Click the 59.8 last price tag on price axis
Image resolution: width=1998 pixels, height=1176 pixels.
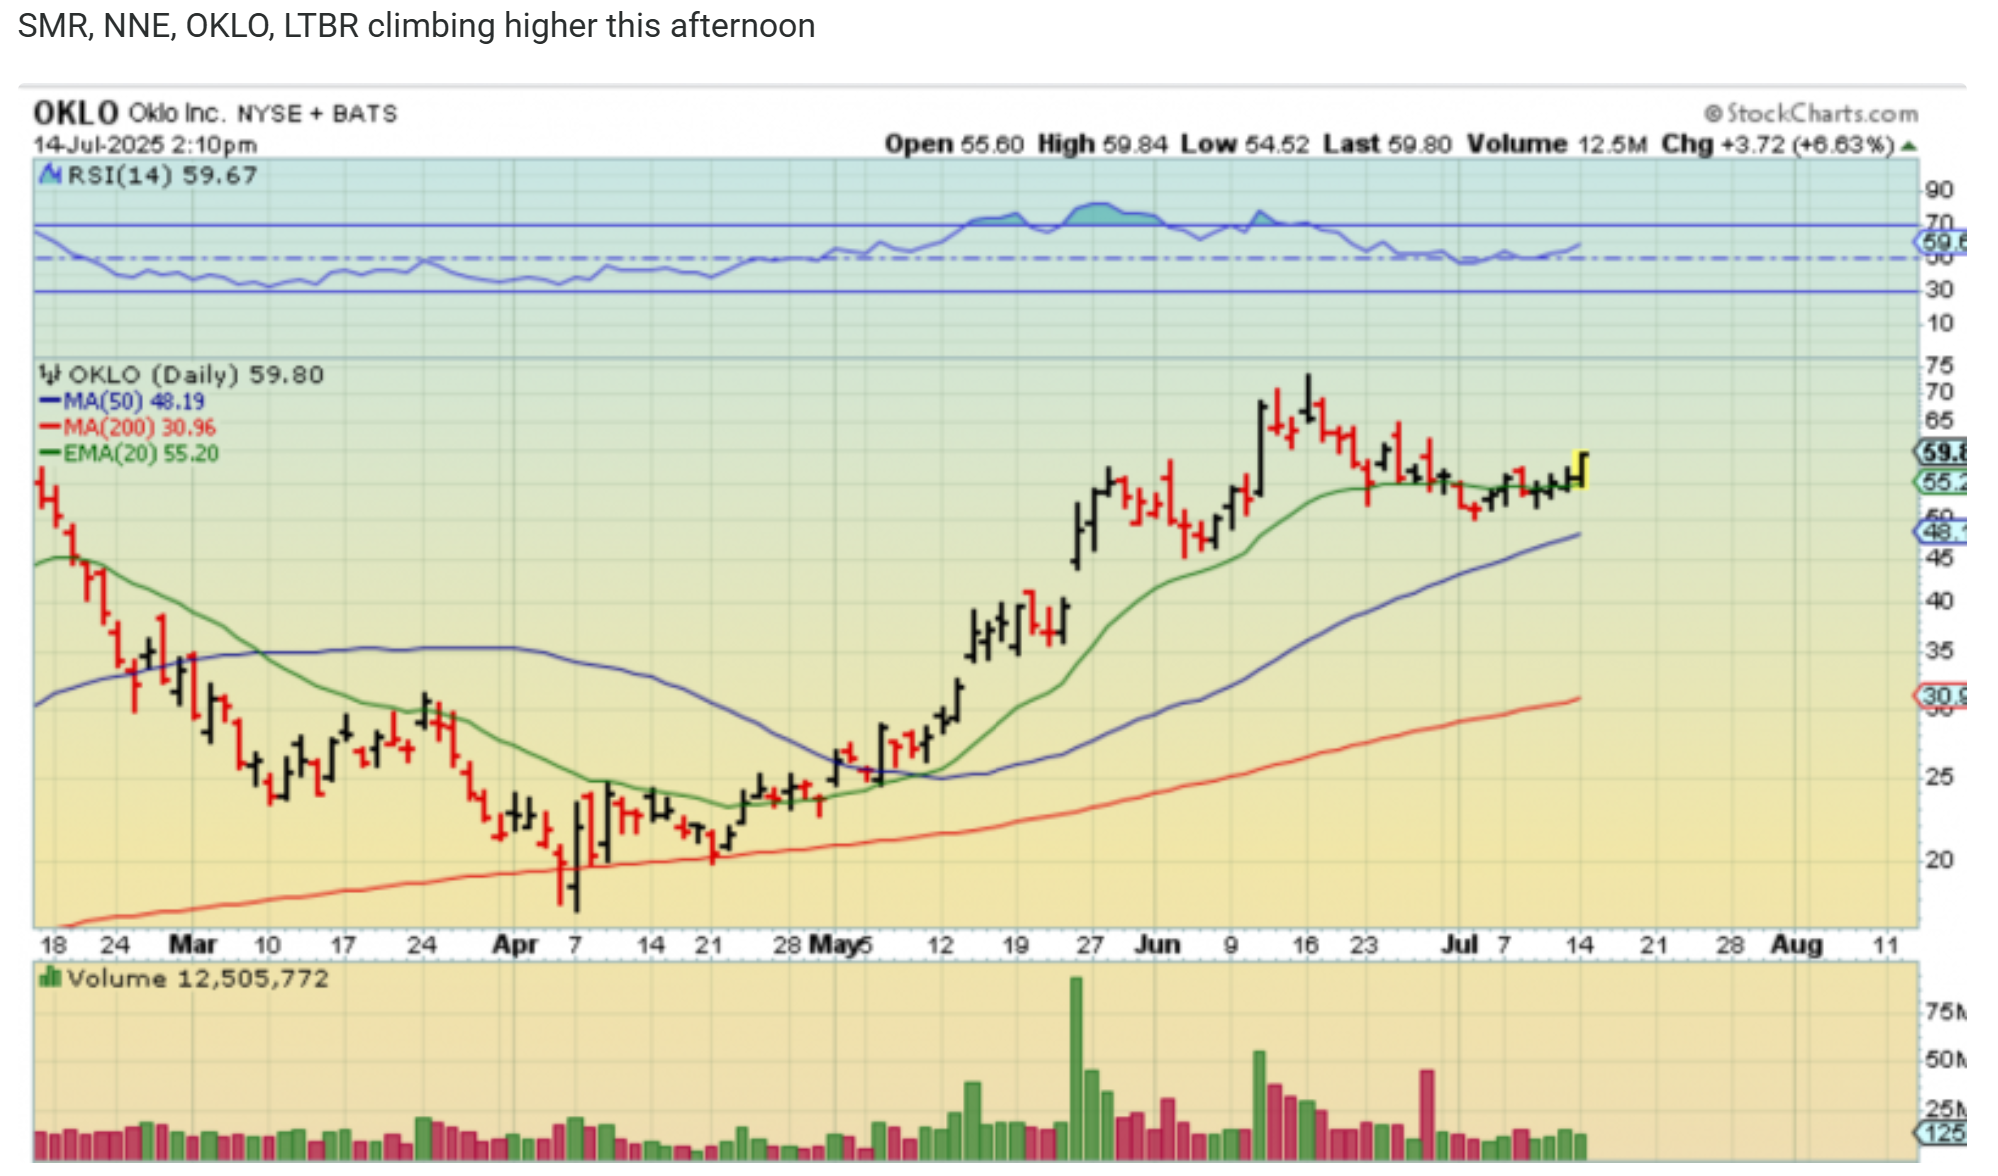point(1943,452)
